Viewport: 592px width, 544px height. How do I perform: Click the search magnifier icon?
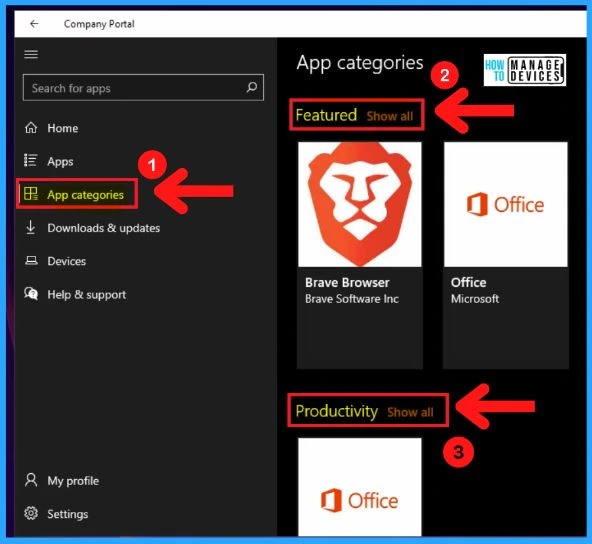click(251, 88)
